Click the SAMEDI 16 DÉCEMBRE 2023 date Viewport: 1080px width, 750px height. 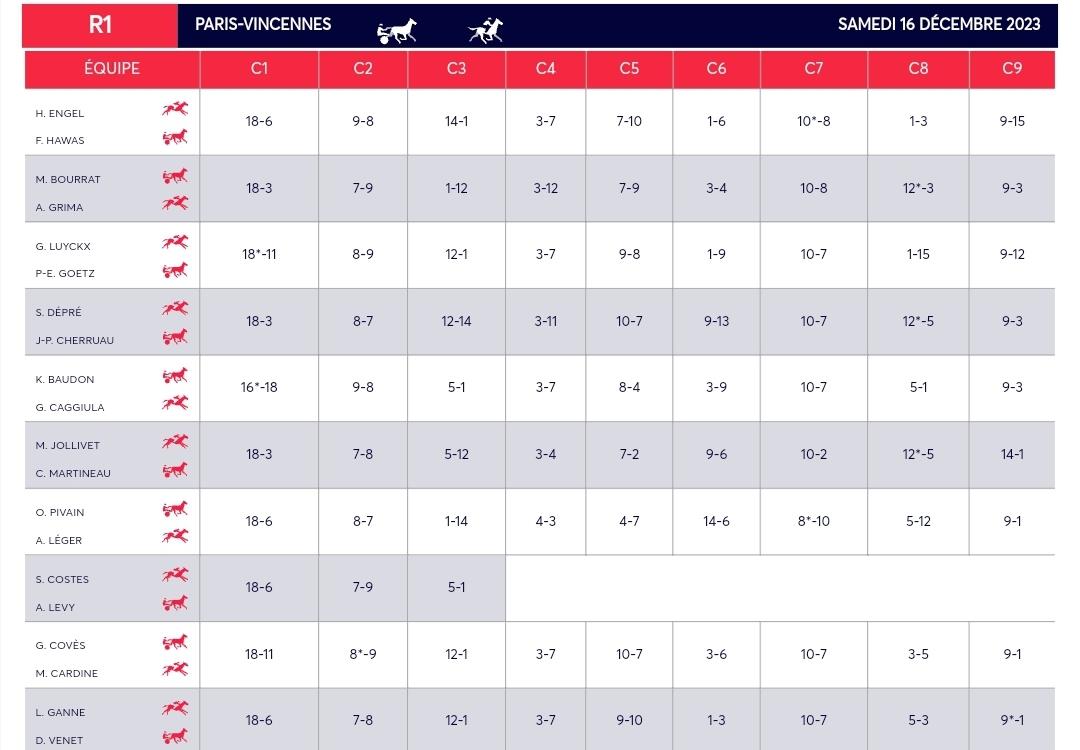[939, 24]
